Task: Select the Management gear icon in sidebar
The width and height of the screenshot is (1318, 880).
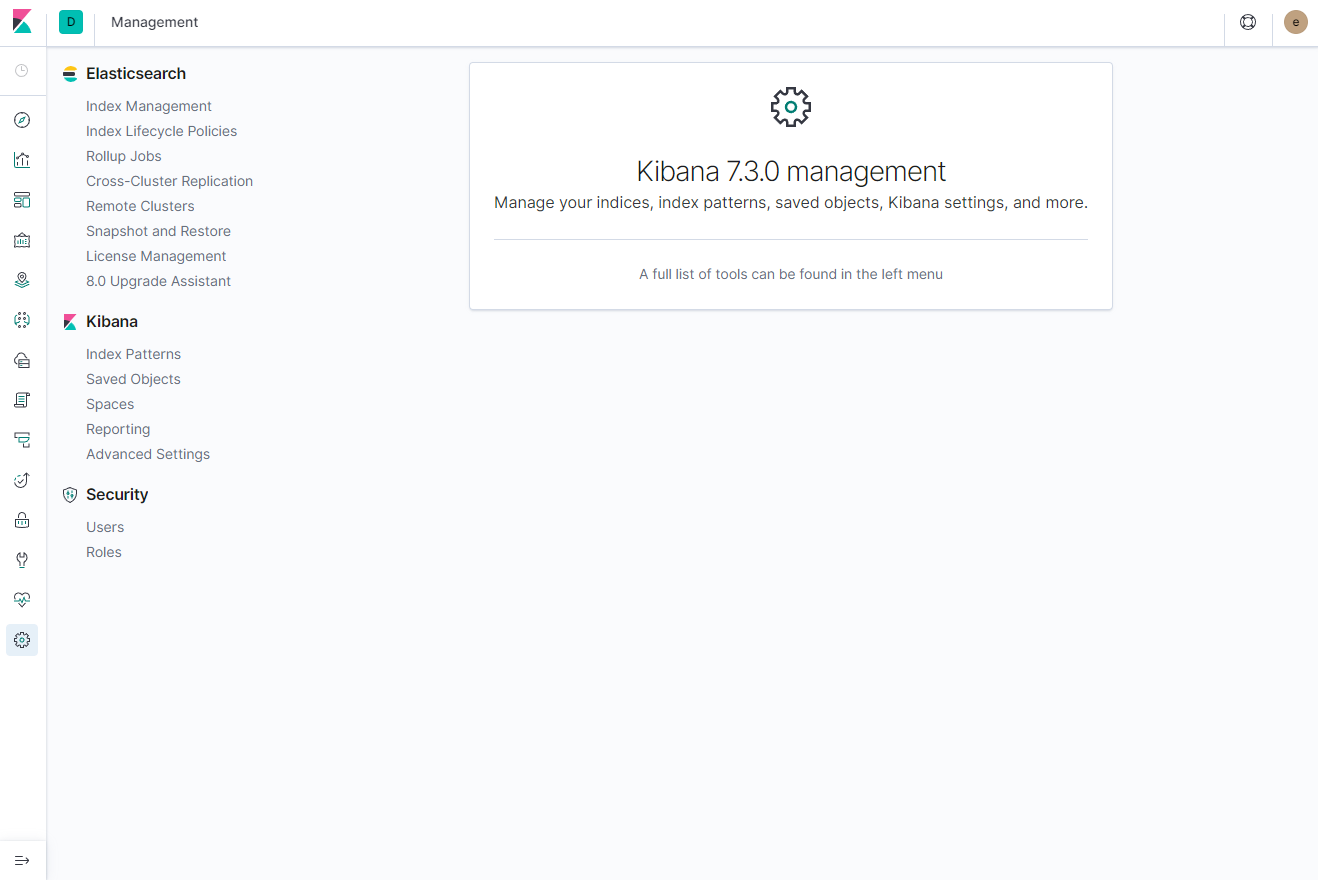Action: tap(22, 640)
